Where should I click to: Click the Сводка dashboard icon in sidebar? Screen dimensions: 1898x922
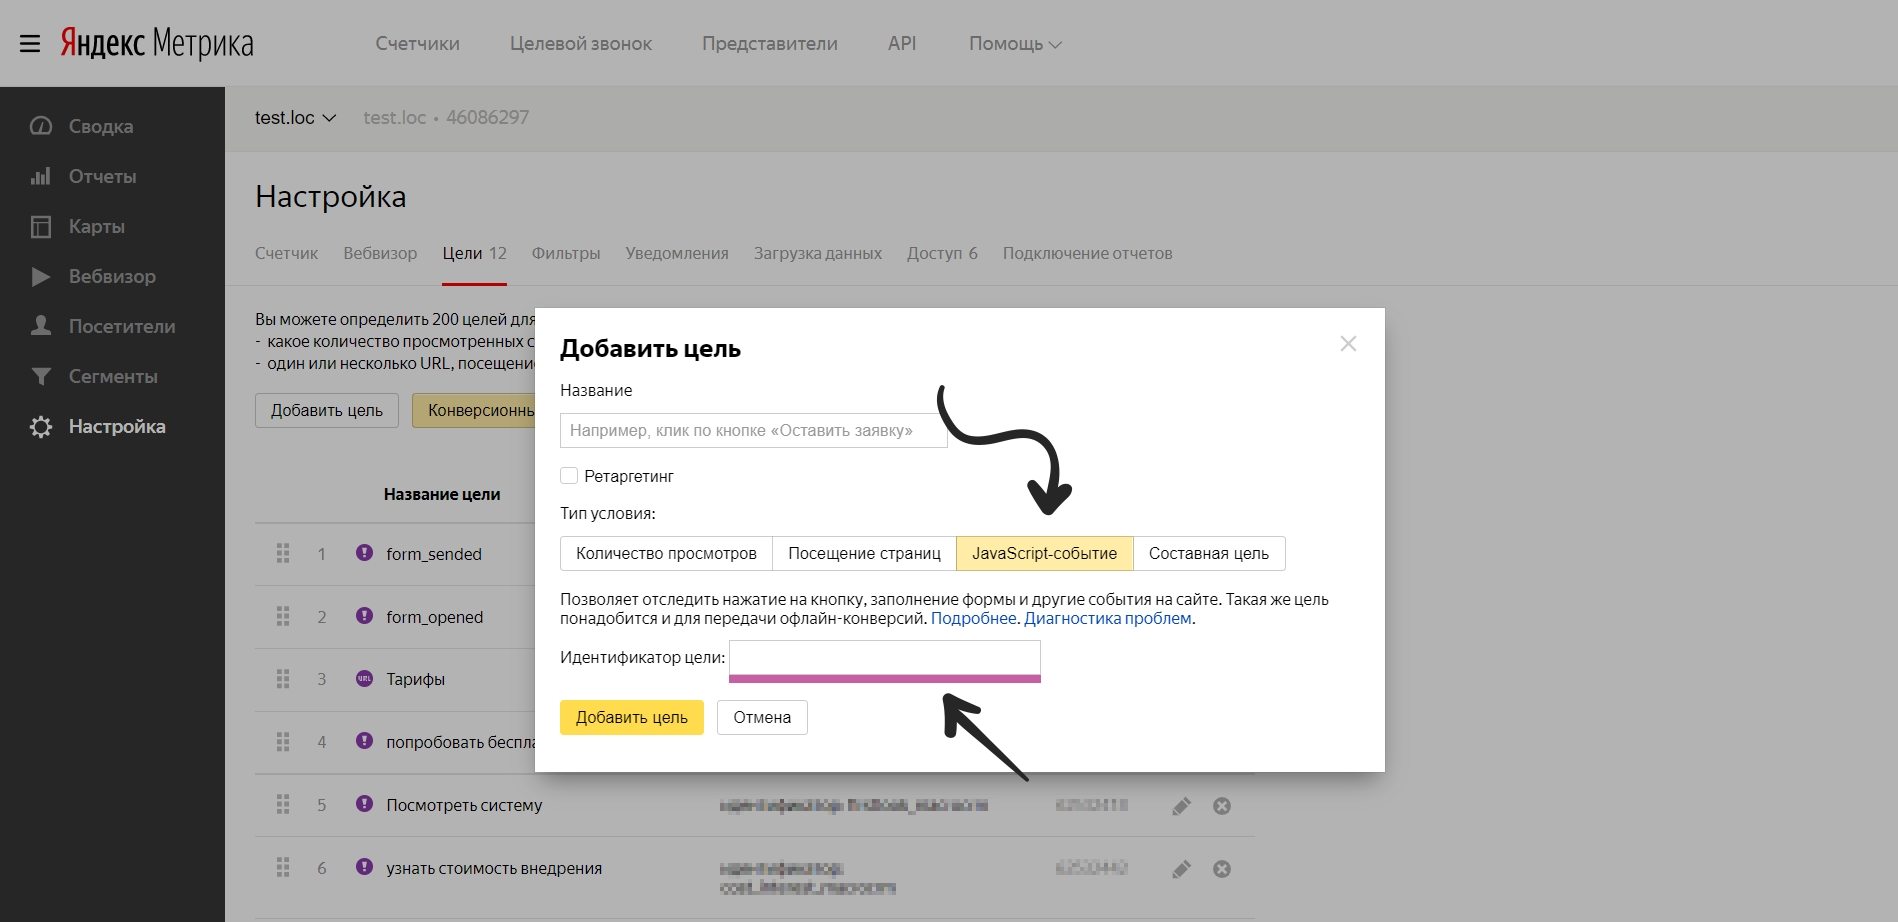[x=41, y=126]
